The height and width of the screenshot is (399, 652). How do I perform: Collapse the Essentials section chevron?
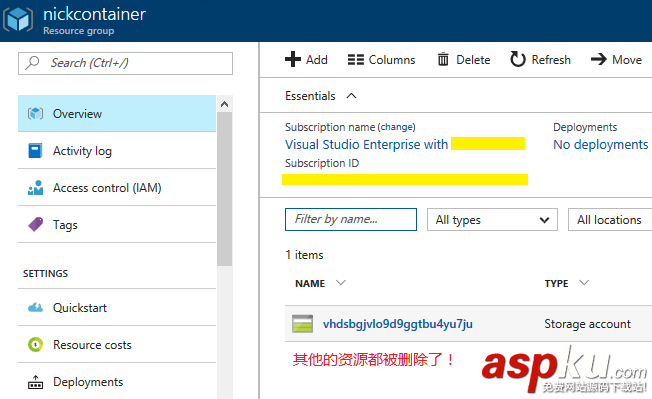[x=351, y=96]
